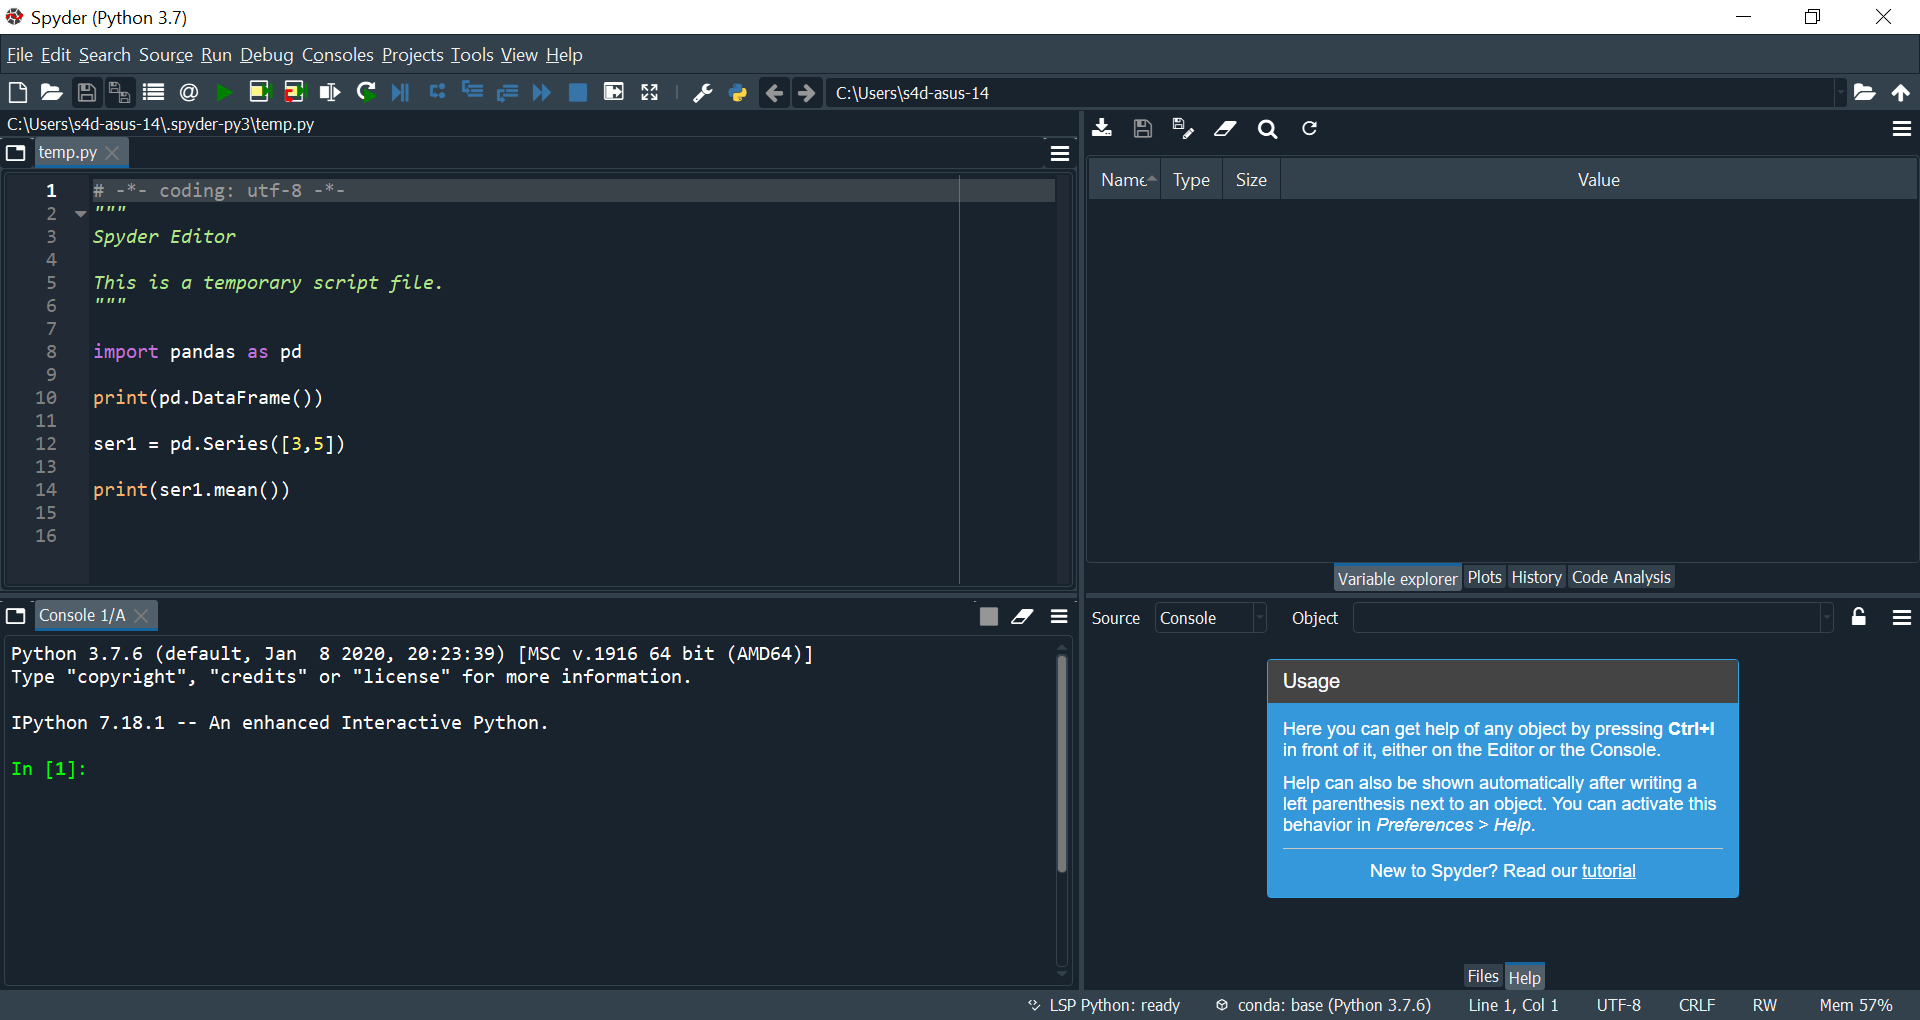Open the Source combo box in Help

tap(1211, 618)
